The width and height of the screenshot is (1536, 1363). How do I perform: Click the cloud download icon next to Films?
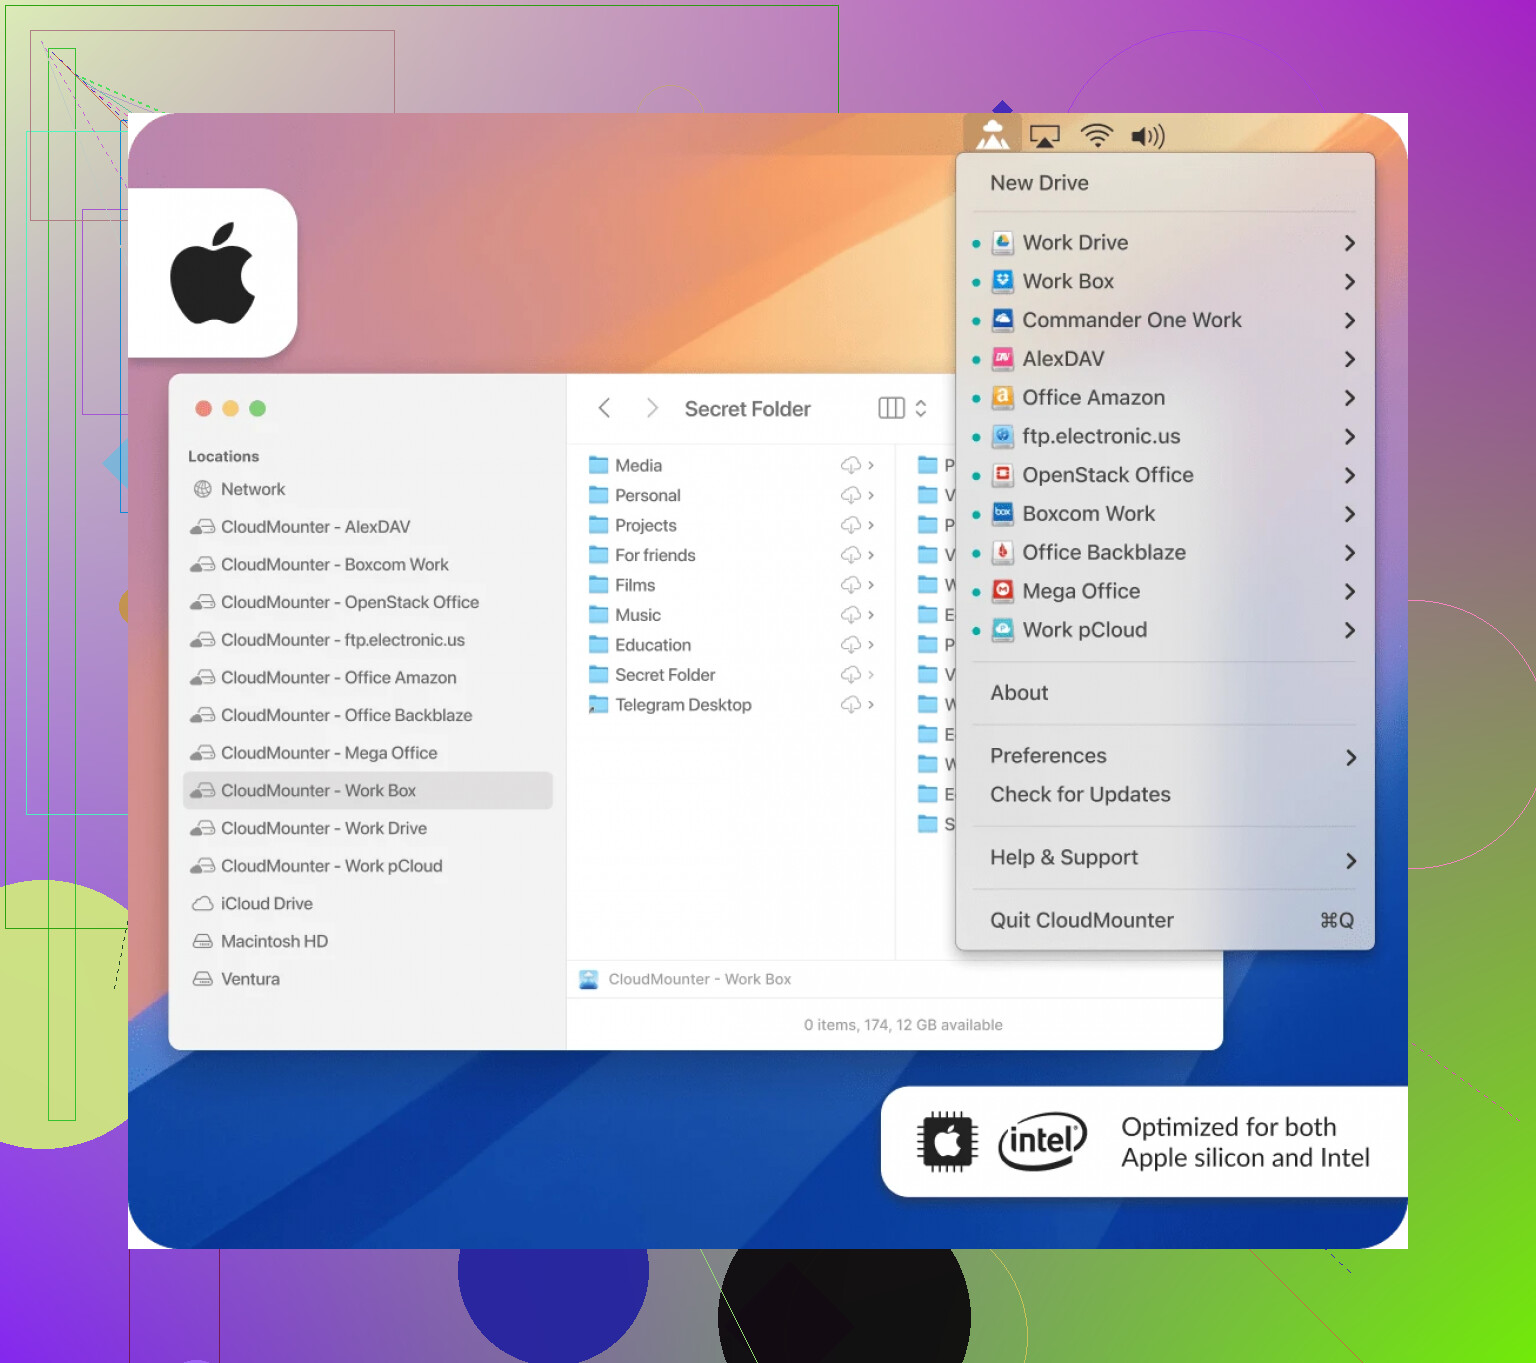click(x=851, y=585)
